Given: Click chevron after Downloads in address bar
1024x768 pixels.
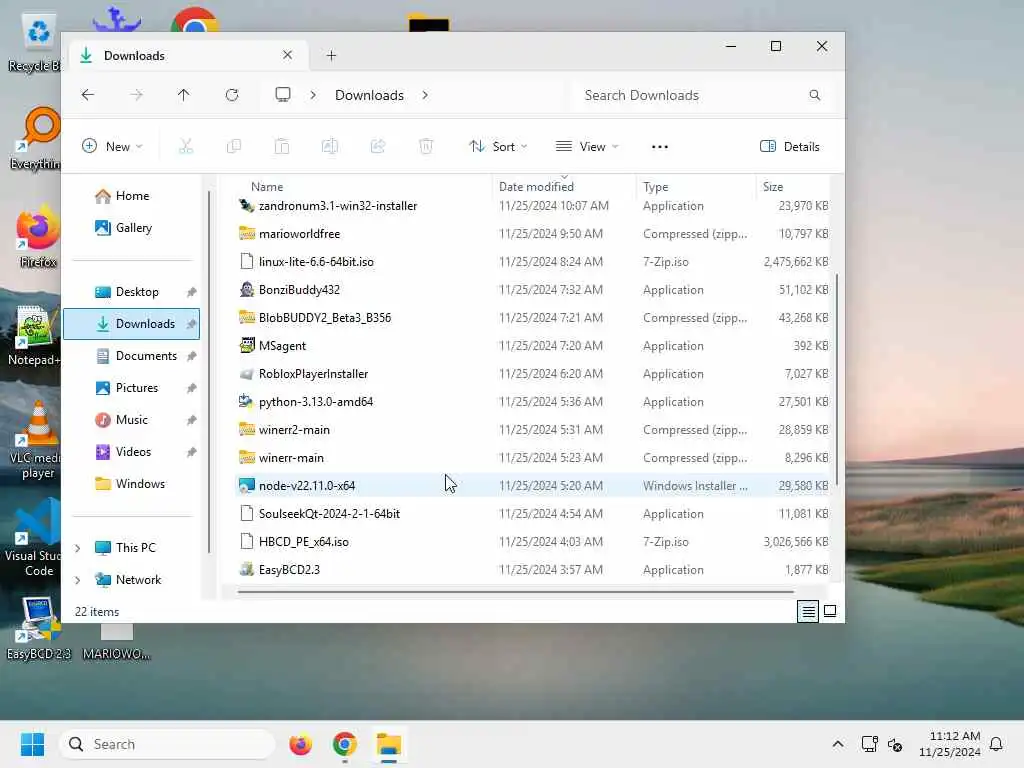Looking at the screenshot, I should click(x=425, y=95).
